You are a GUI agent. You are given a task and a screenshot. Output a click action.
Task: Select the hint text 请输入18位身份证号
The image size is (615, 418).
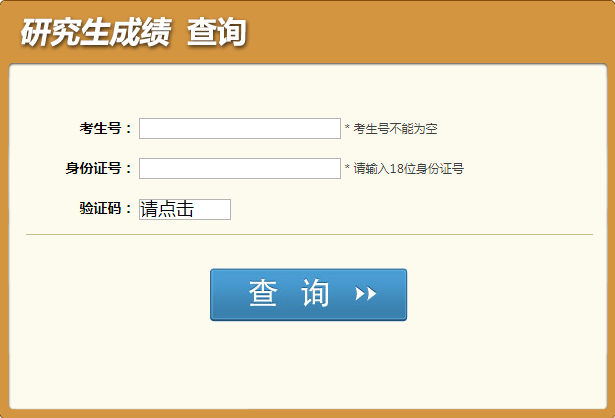[x=409, y=169]
